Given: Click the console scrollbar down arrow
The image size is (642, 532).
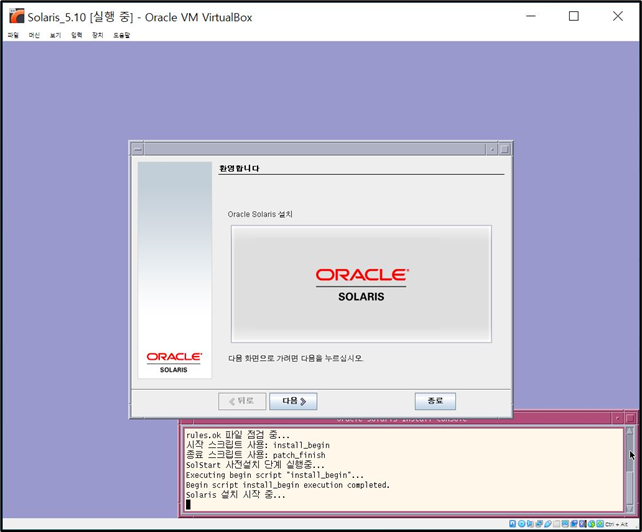Looking at the screenshot, I should pos(630,509).
